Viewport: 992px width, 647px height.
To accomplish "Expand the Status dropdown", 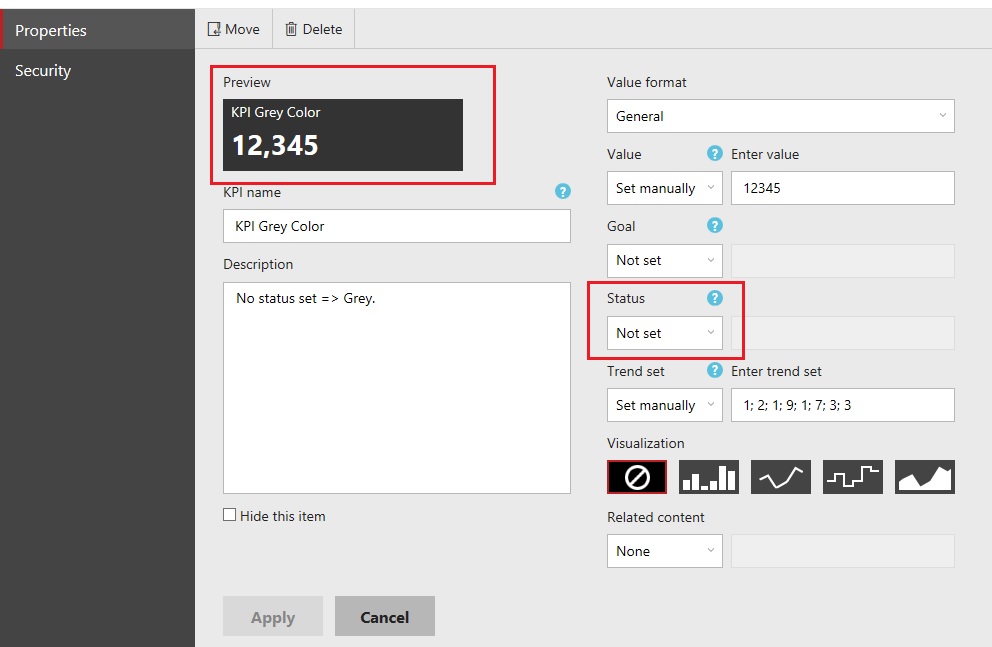I will [x=665, y=333].
